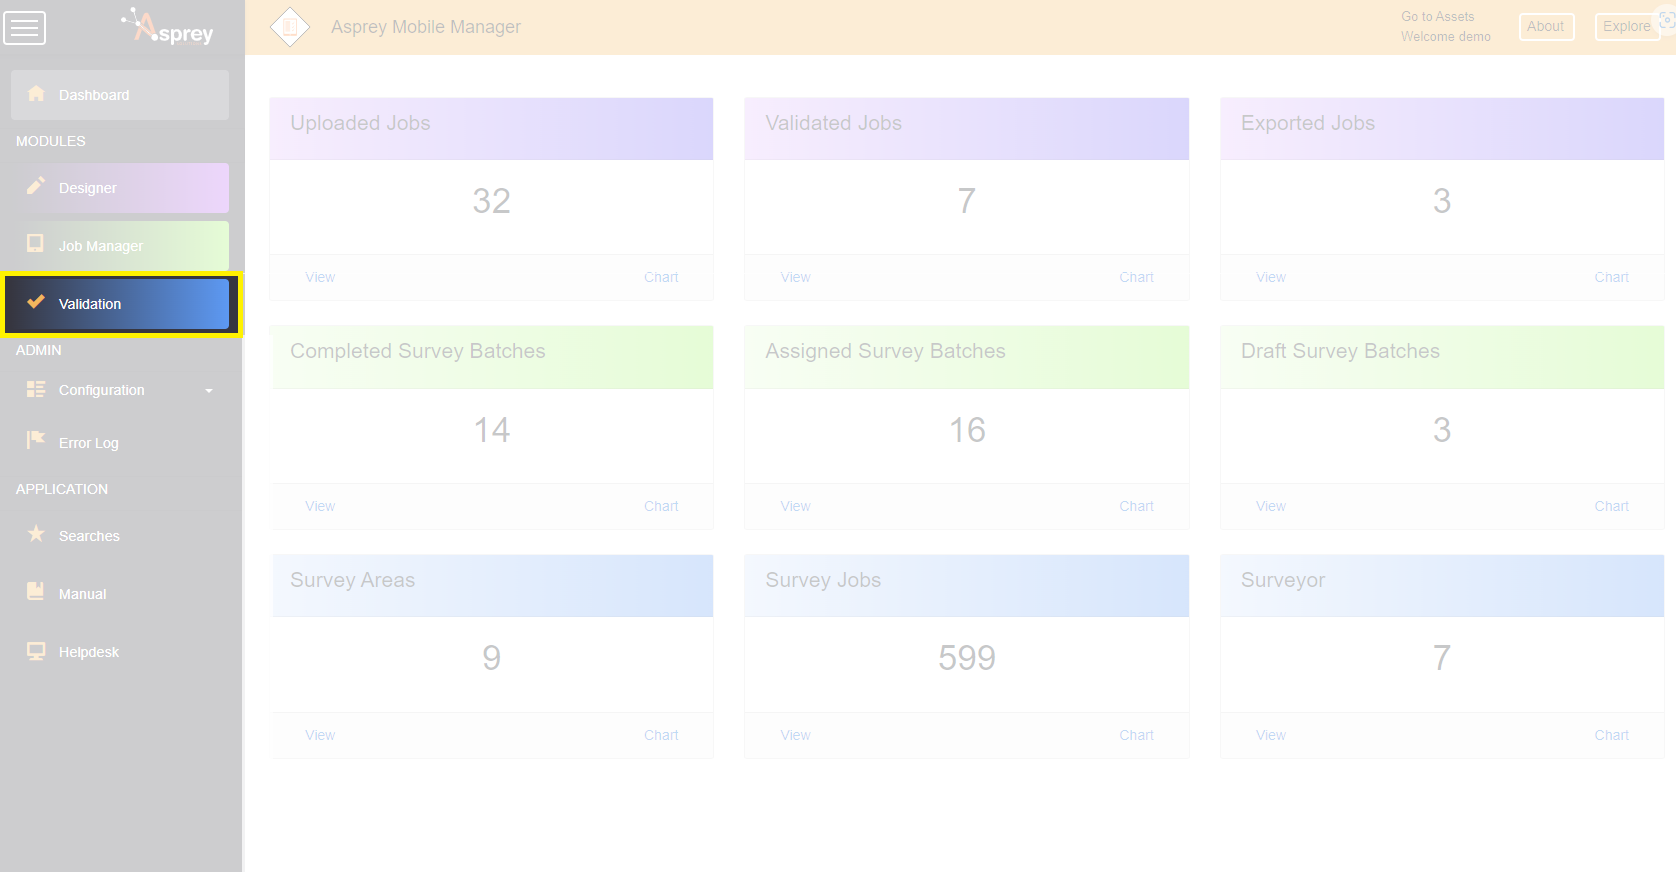The image size is (1676, 872).
Task: Follow the Go to Assets link
Action: point(1437,17)
